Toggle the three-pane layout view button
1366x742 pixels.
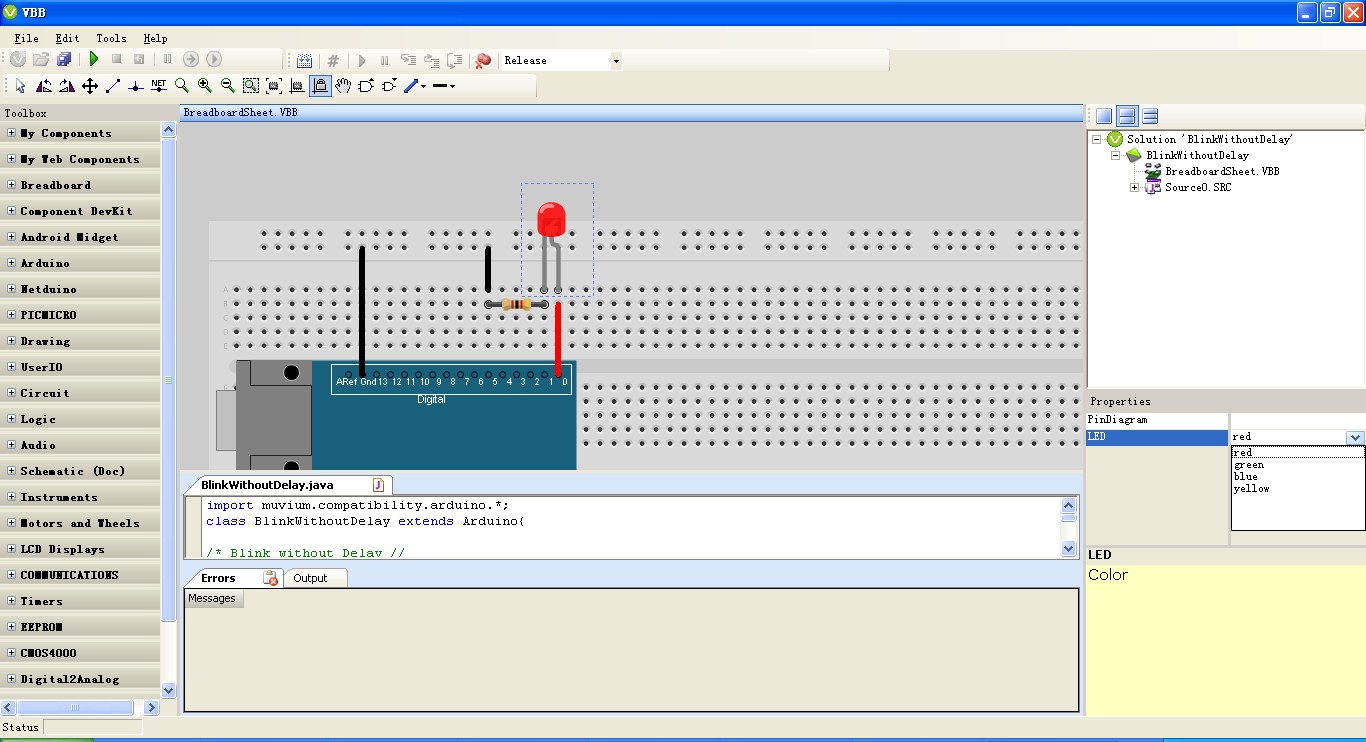pyautogui.click(x=1150, y=117)
